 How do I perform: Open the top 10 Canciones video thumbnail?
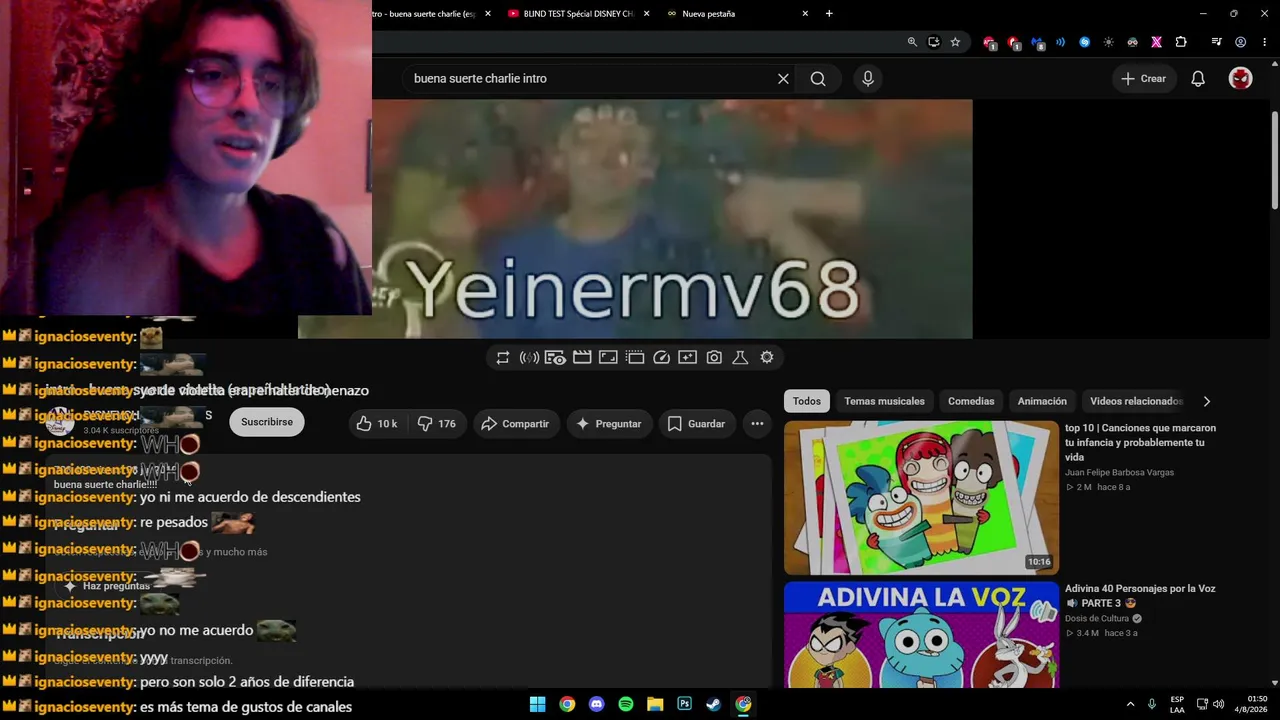[x=921, y=497]
